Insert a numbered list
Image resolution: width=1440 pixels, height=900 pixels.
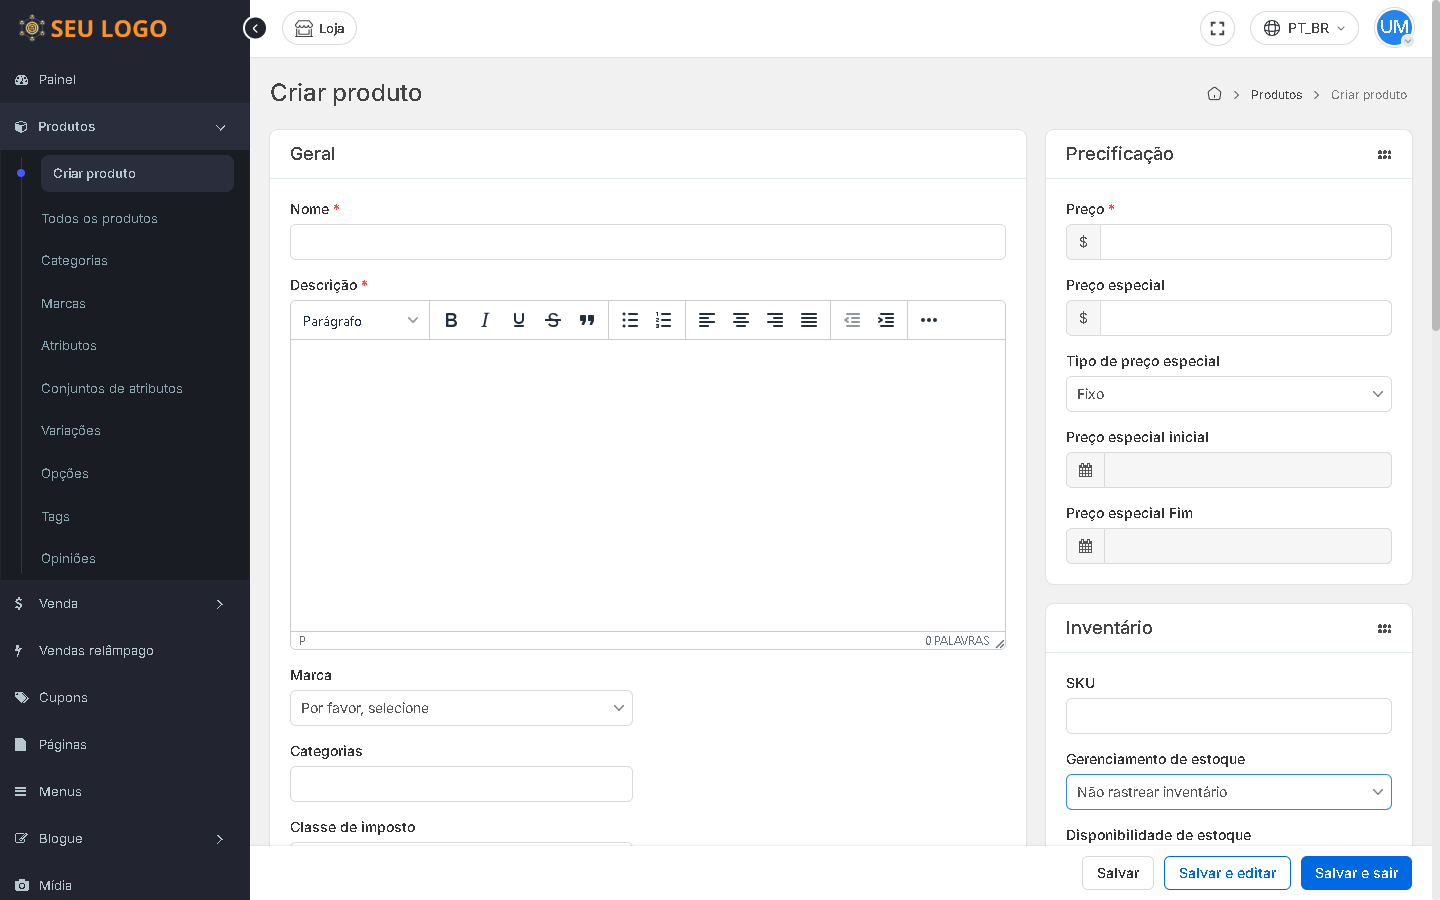coord(663,320)
